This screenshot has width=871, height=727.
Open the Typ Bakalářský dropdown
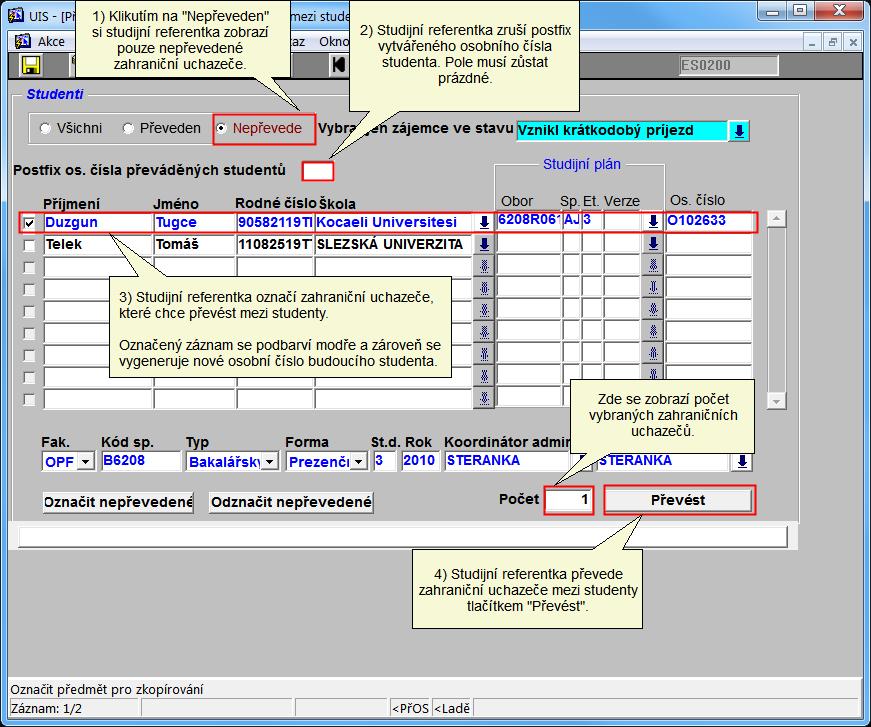point(269,462)
